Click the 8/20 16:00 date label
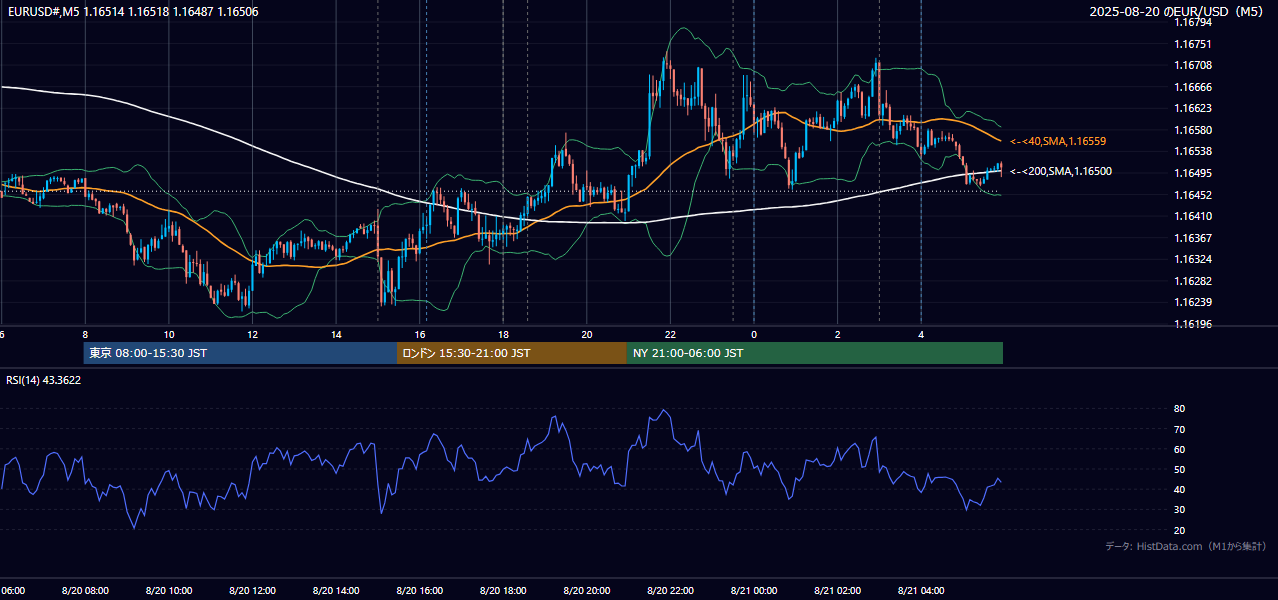Viewport: 1278px width, 600px height. click(x=420, y=591)
